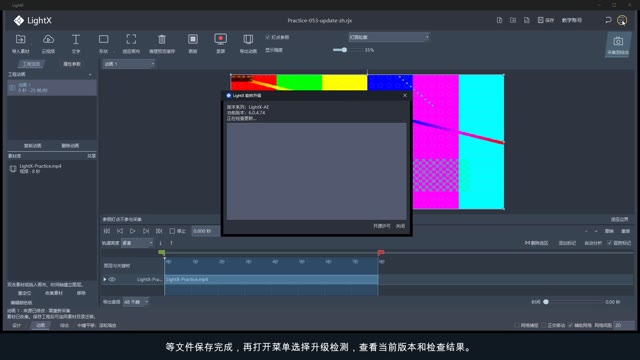Click the artboard square toolbar icon
This screenshot has height=360, width=640.
coord(193,40)
